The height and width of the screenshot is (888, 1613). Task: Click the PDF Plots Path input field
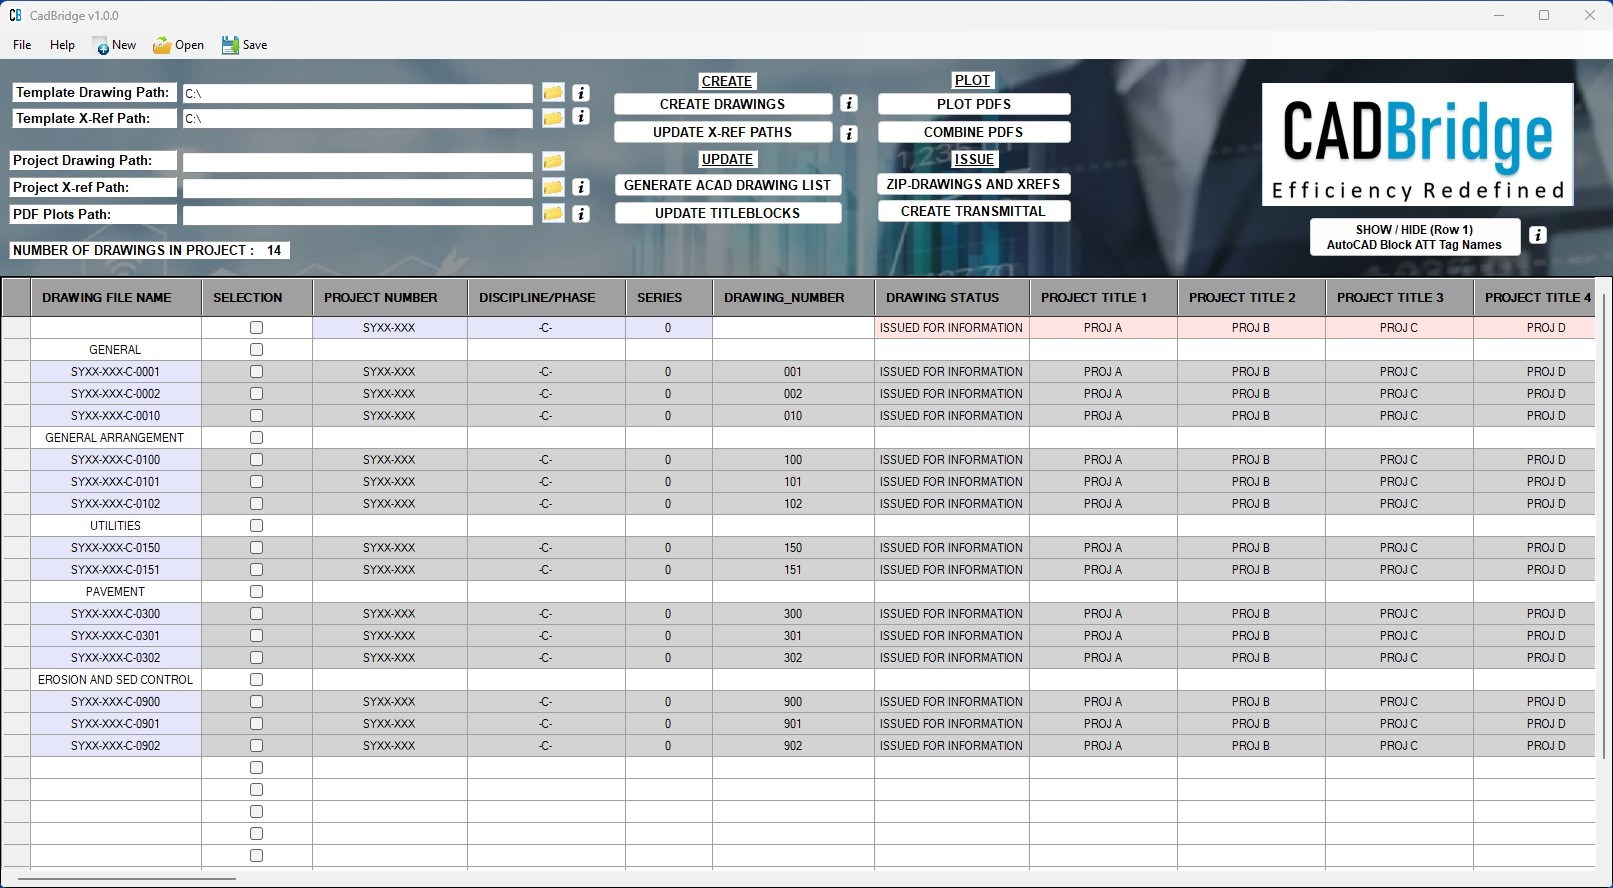[x=357, y=214]
